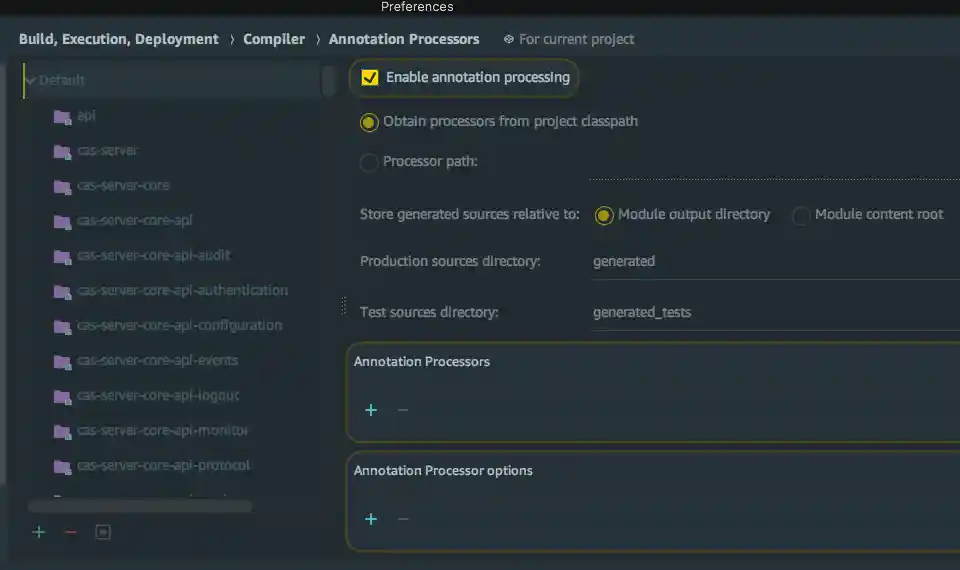Remove selected profile with red minus icon

point(70,532)
